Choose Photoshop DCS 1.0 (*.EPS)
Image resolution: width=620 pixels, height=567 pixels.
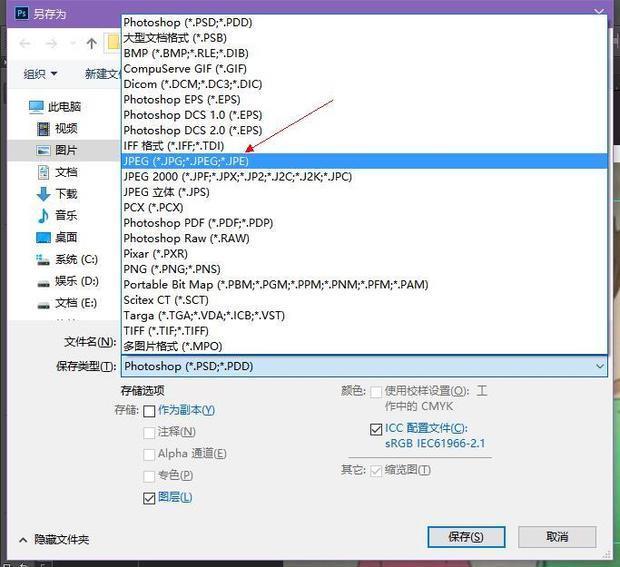(364, 115)
